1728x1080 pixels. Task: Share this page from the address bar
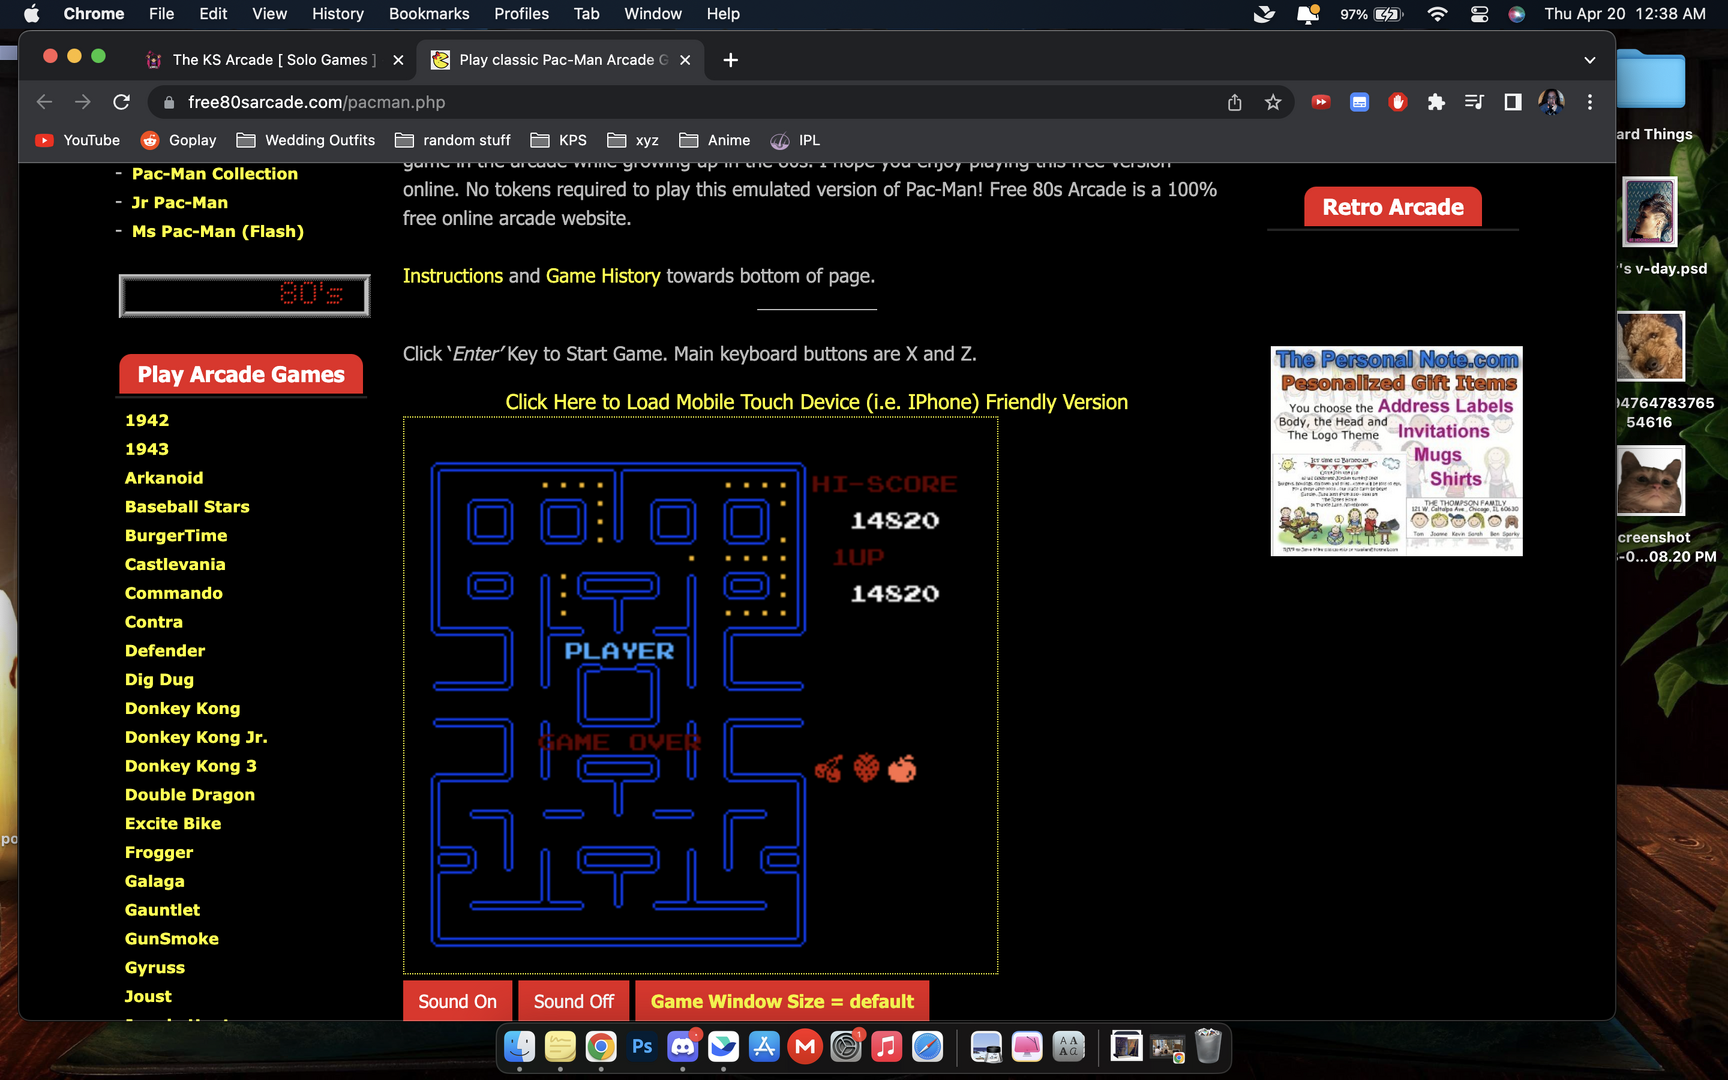[1235, 102]
